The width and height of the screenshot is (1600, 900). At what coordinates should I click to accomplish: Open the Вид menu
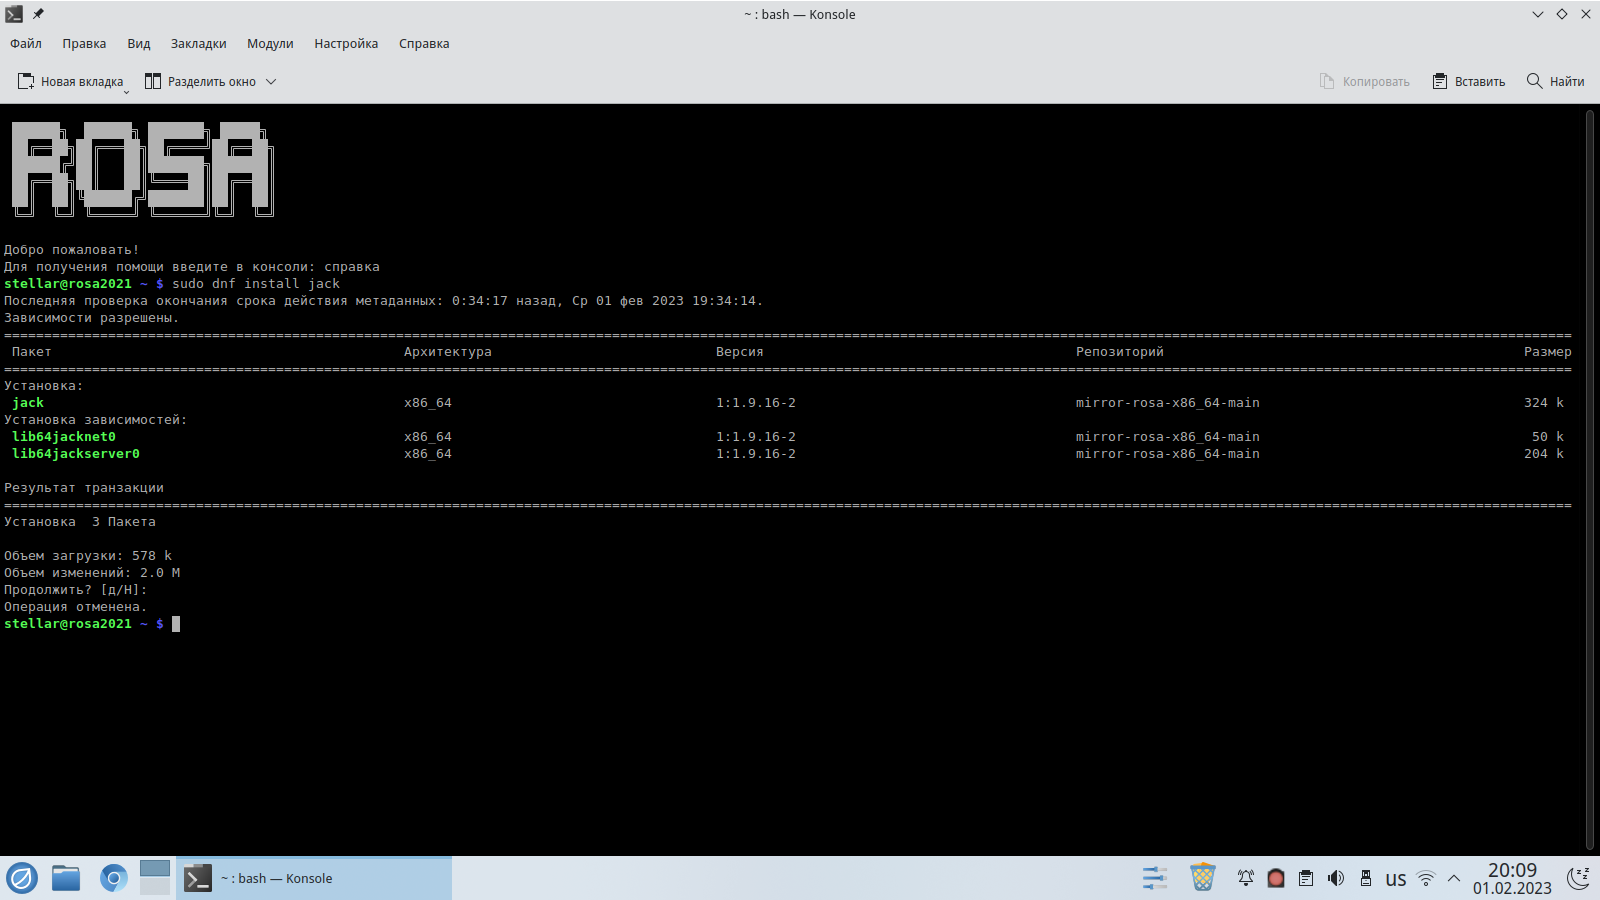point(139,44)
